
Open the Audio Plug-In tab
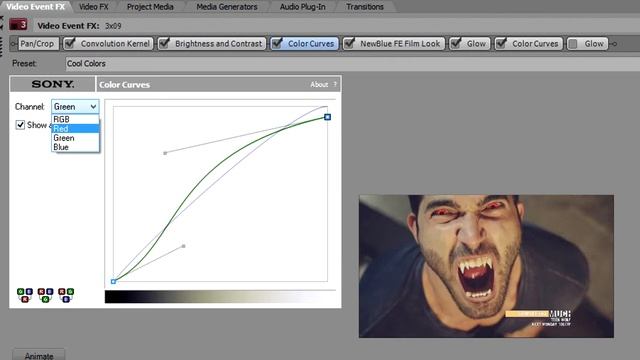302,7
